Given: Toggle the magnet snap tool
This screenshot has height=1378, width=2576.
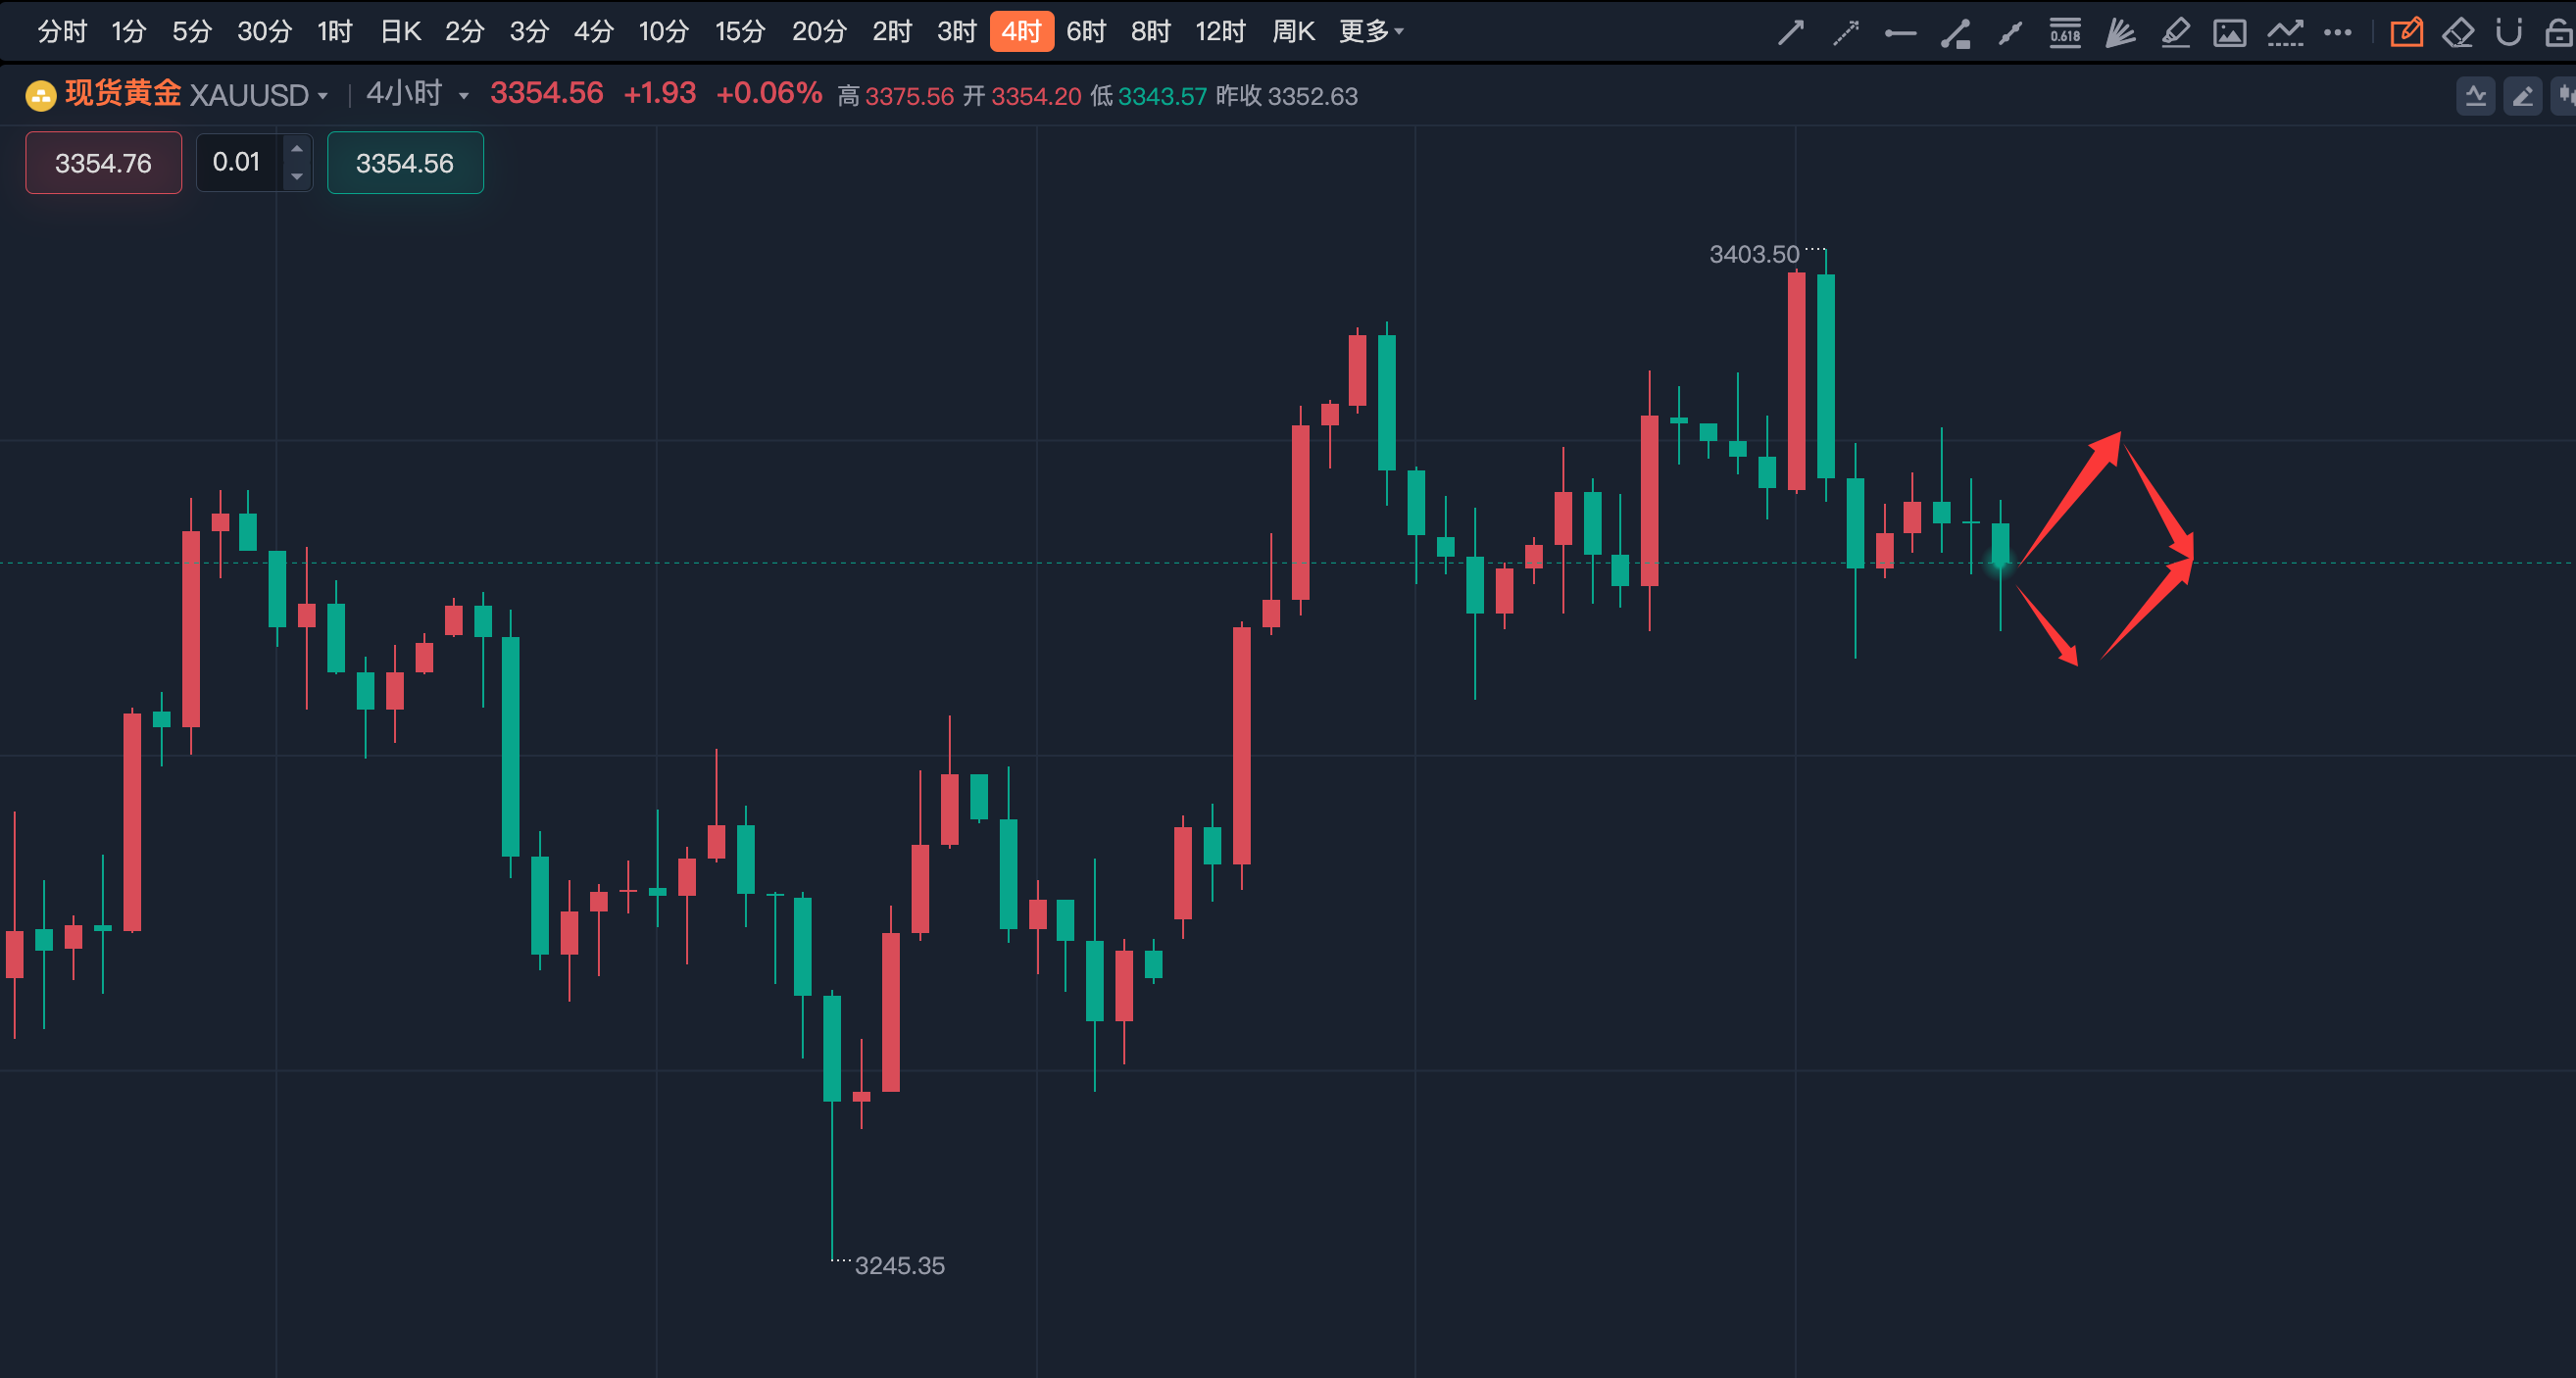Looking at the screenshot, I should click(2508, 33).
